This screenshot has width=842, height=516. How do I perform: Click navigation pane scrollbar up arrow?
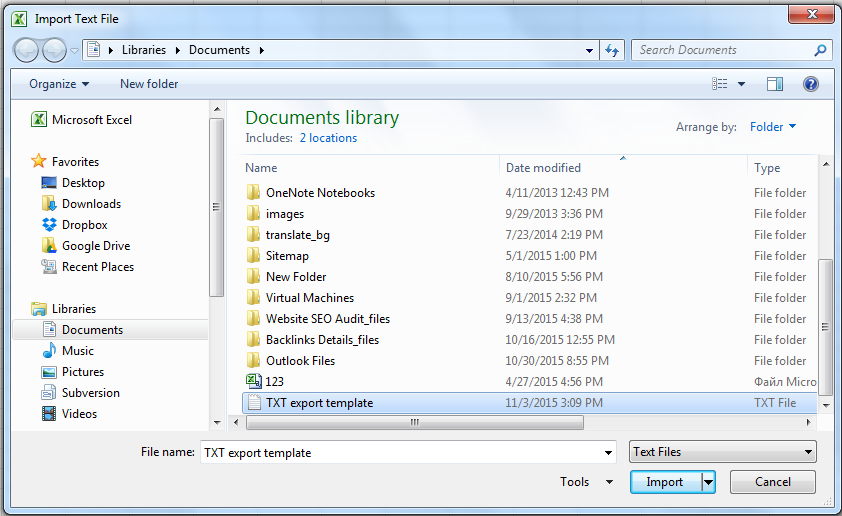[217, 109]
